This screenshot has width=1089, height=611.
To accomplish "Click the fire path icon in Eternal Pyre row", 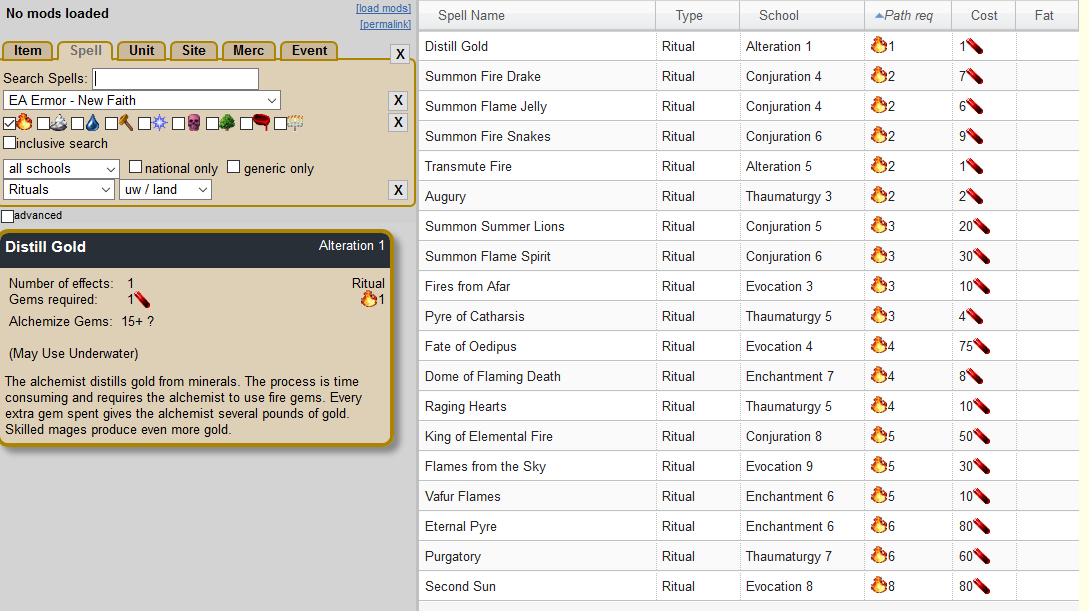I will point(879,526).
